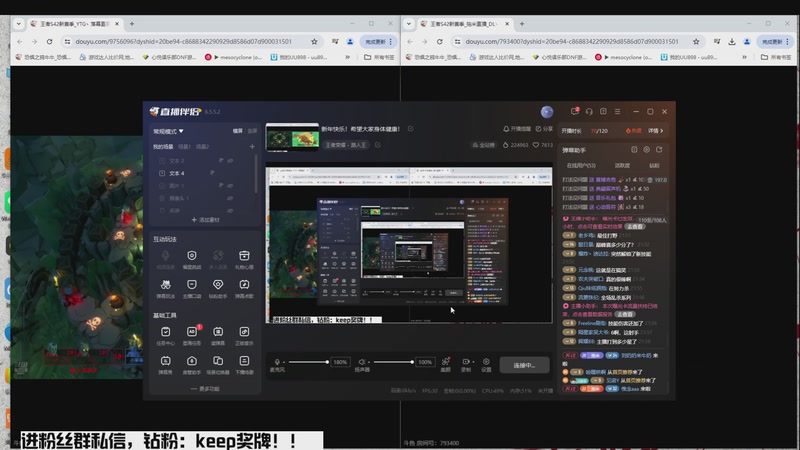Expand the bookmarks overflow in the left browser
The width and height of the screenshot is (800, 450).
[347, 57]
